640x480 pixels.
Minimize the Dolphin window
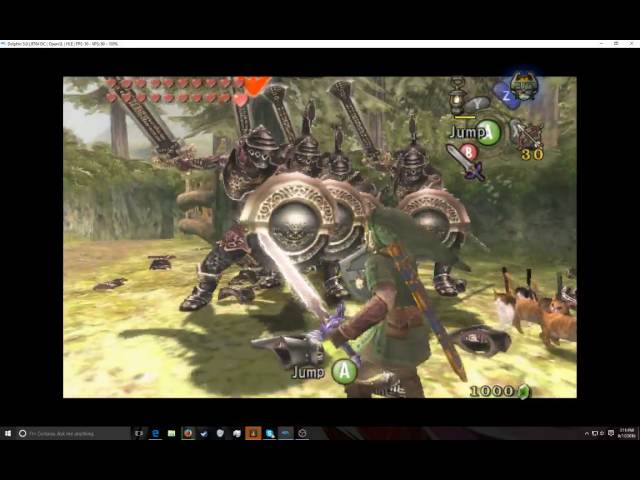[x=602, y=43]
